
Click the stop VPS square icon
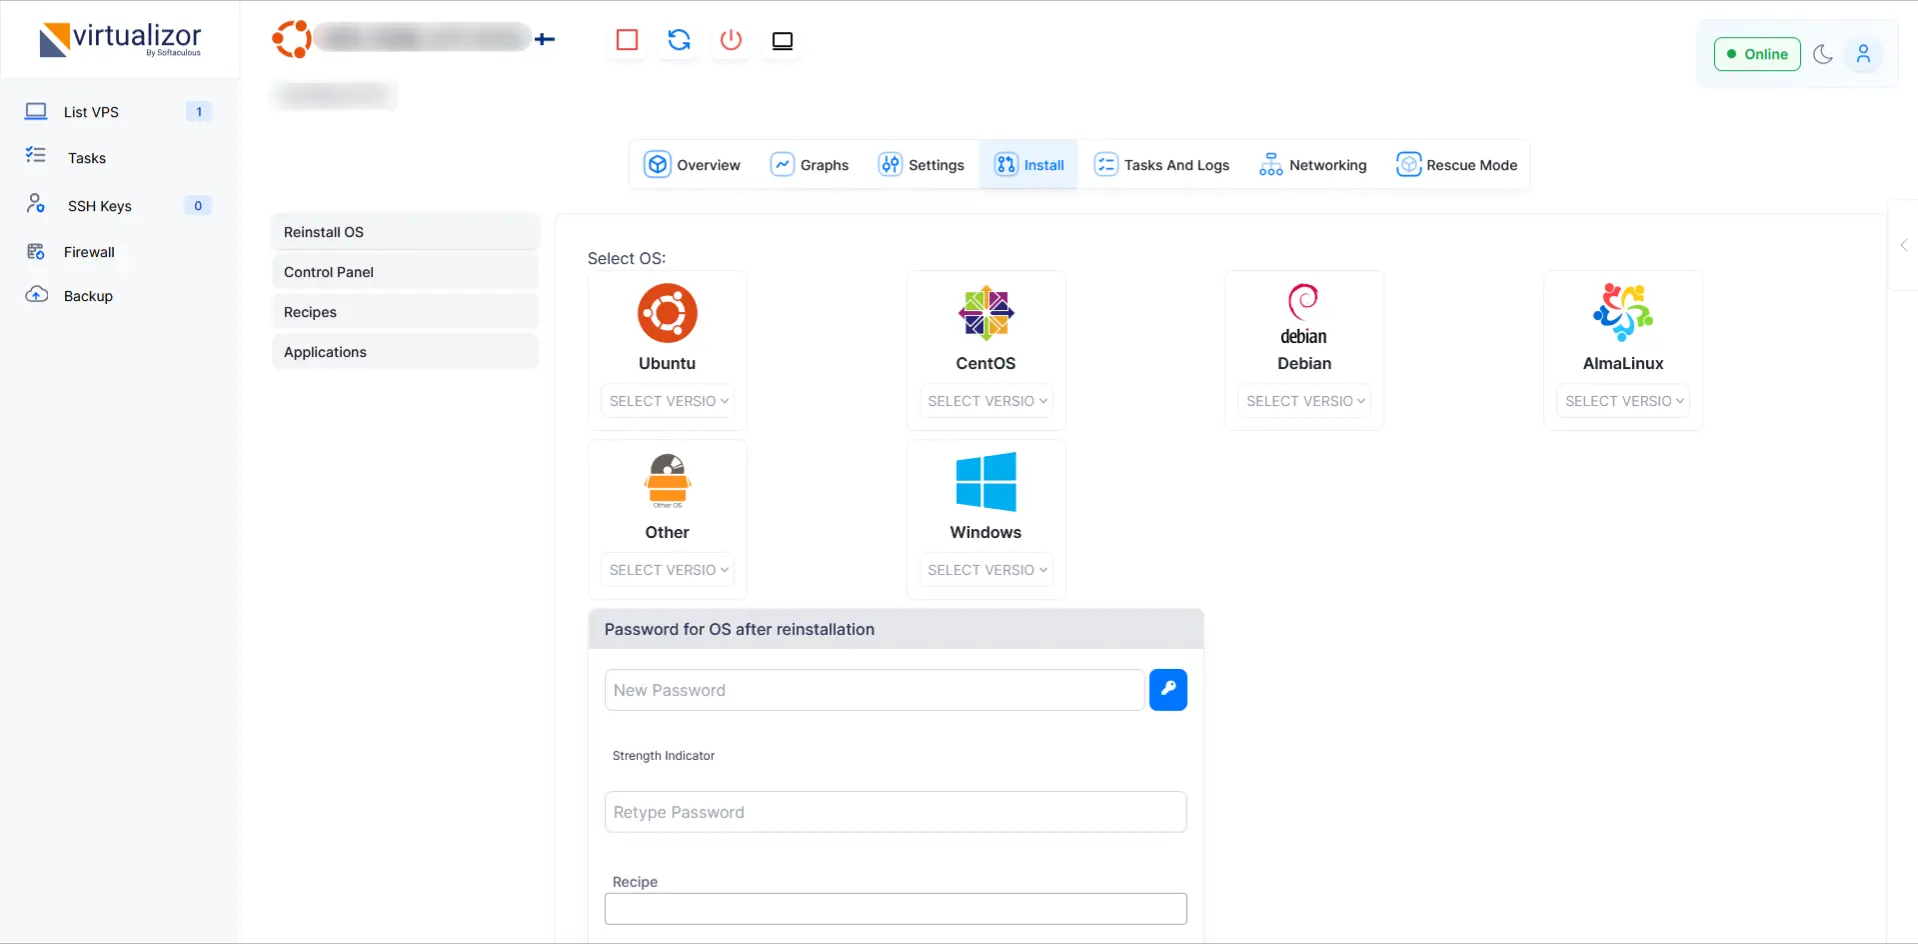click(x=627, y=40)
